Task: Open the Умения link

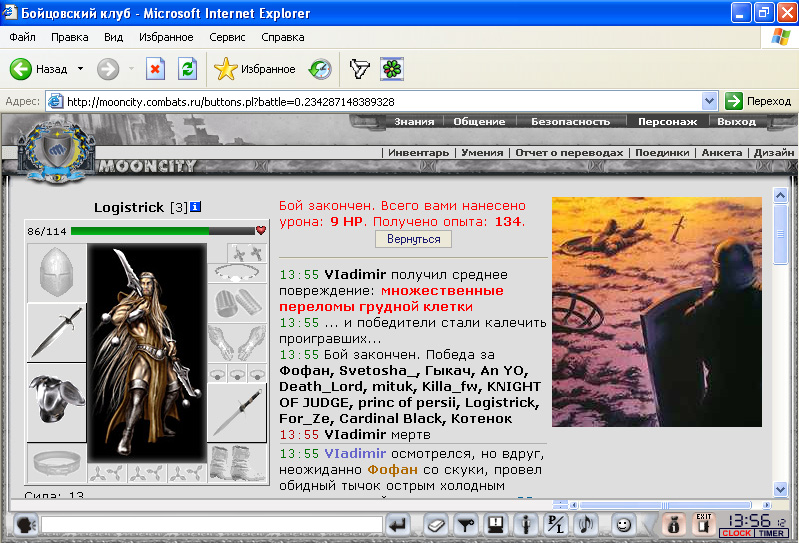Action: 482,152
